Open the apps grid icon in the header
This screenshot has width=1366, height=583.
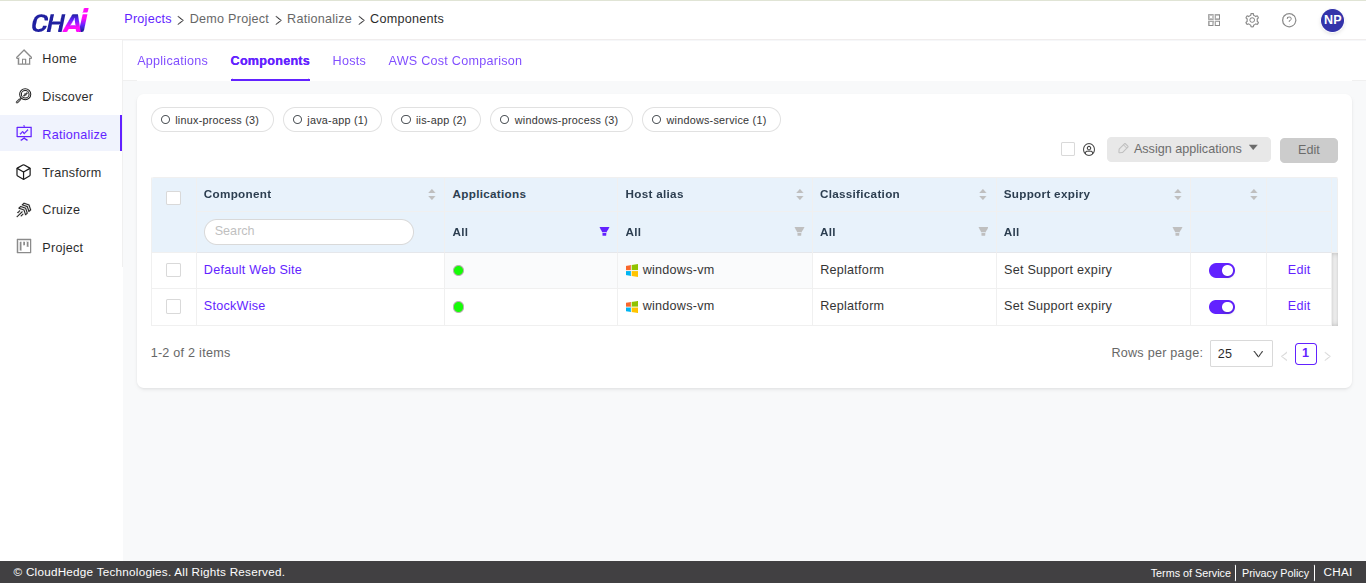click(x=1214, y=20)
